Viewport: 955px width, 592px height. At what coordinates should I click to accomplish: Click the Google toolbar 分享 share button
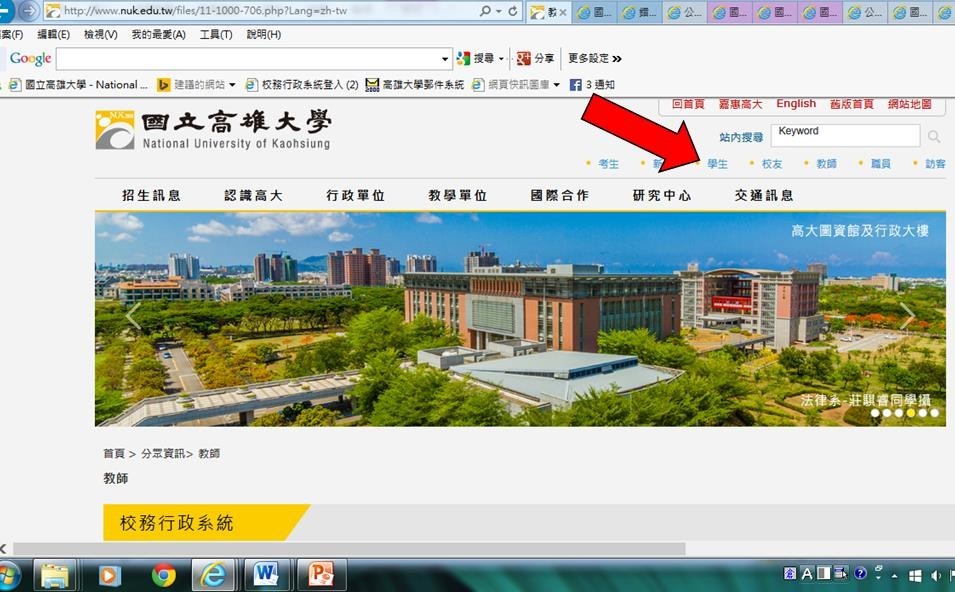coord(535,59)
